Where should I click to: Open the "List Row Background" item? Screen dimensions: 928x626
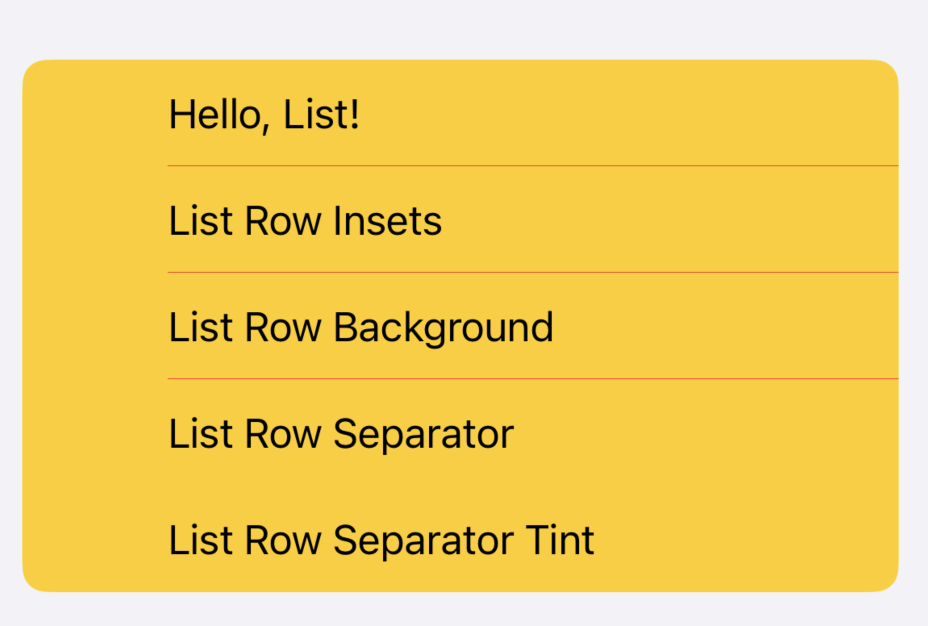pyautogui.click(x=361, y=328)
